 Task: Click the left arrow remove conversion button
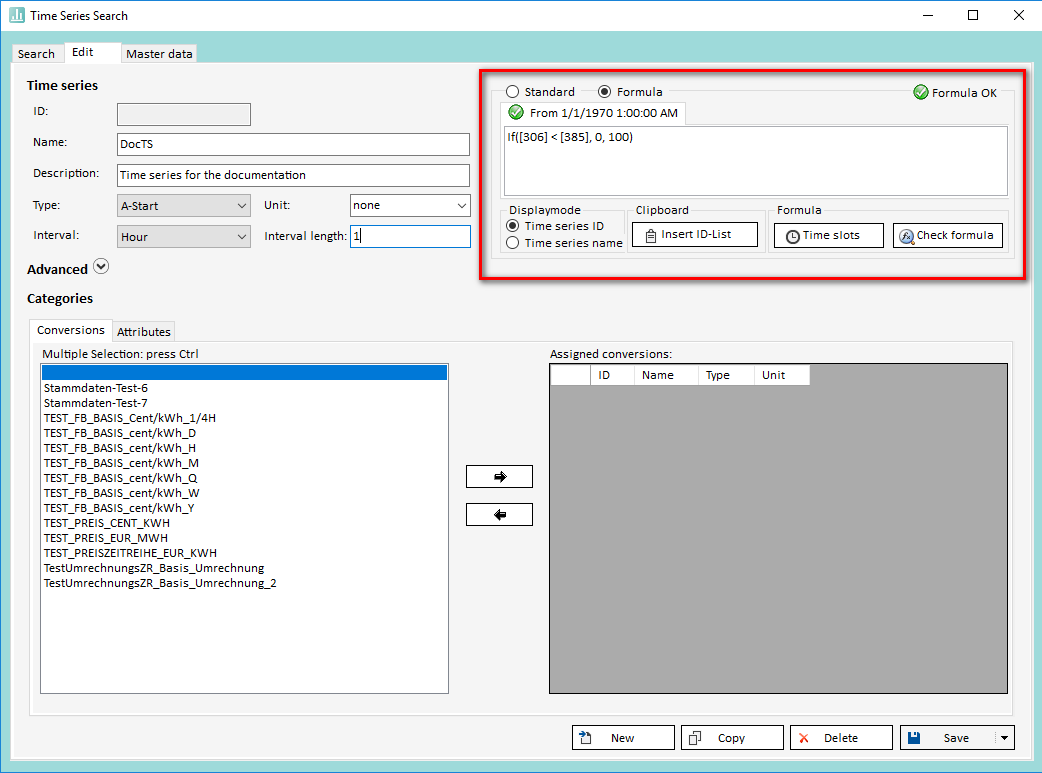point(499,514)
